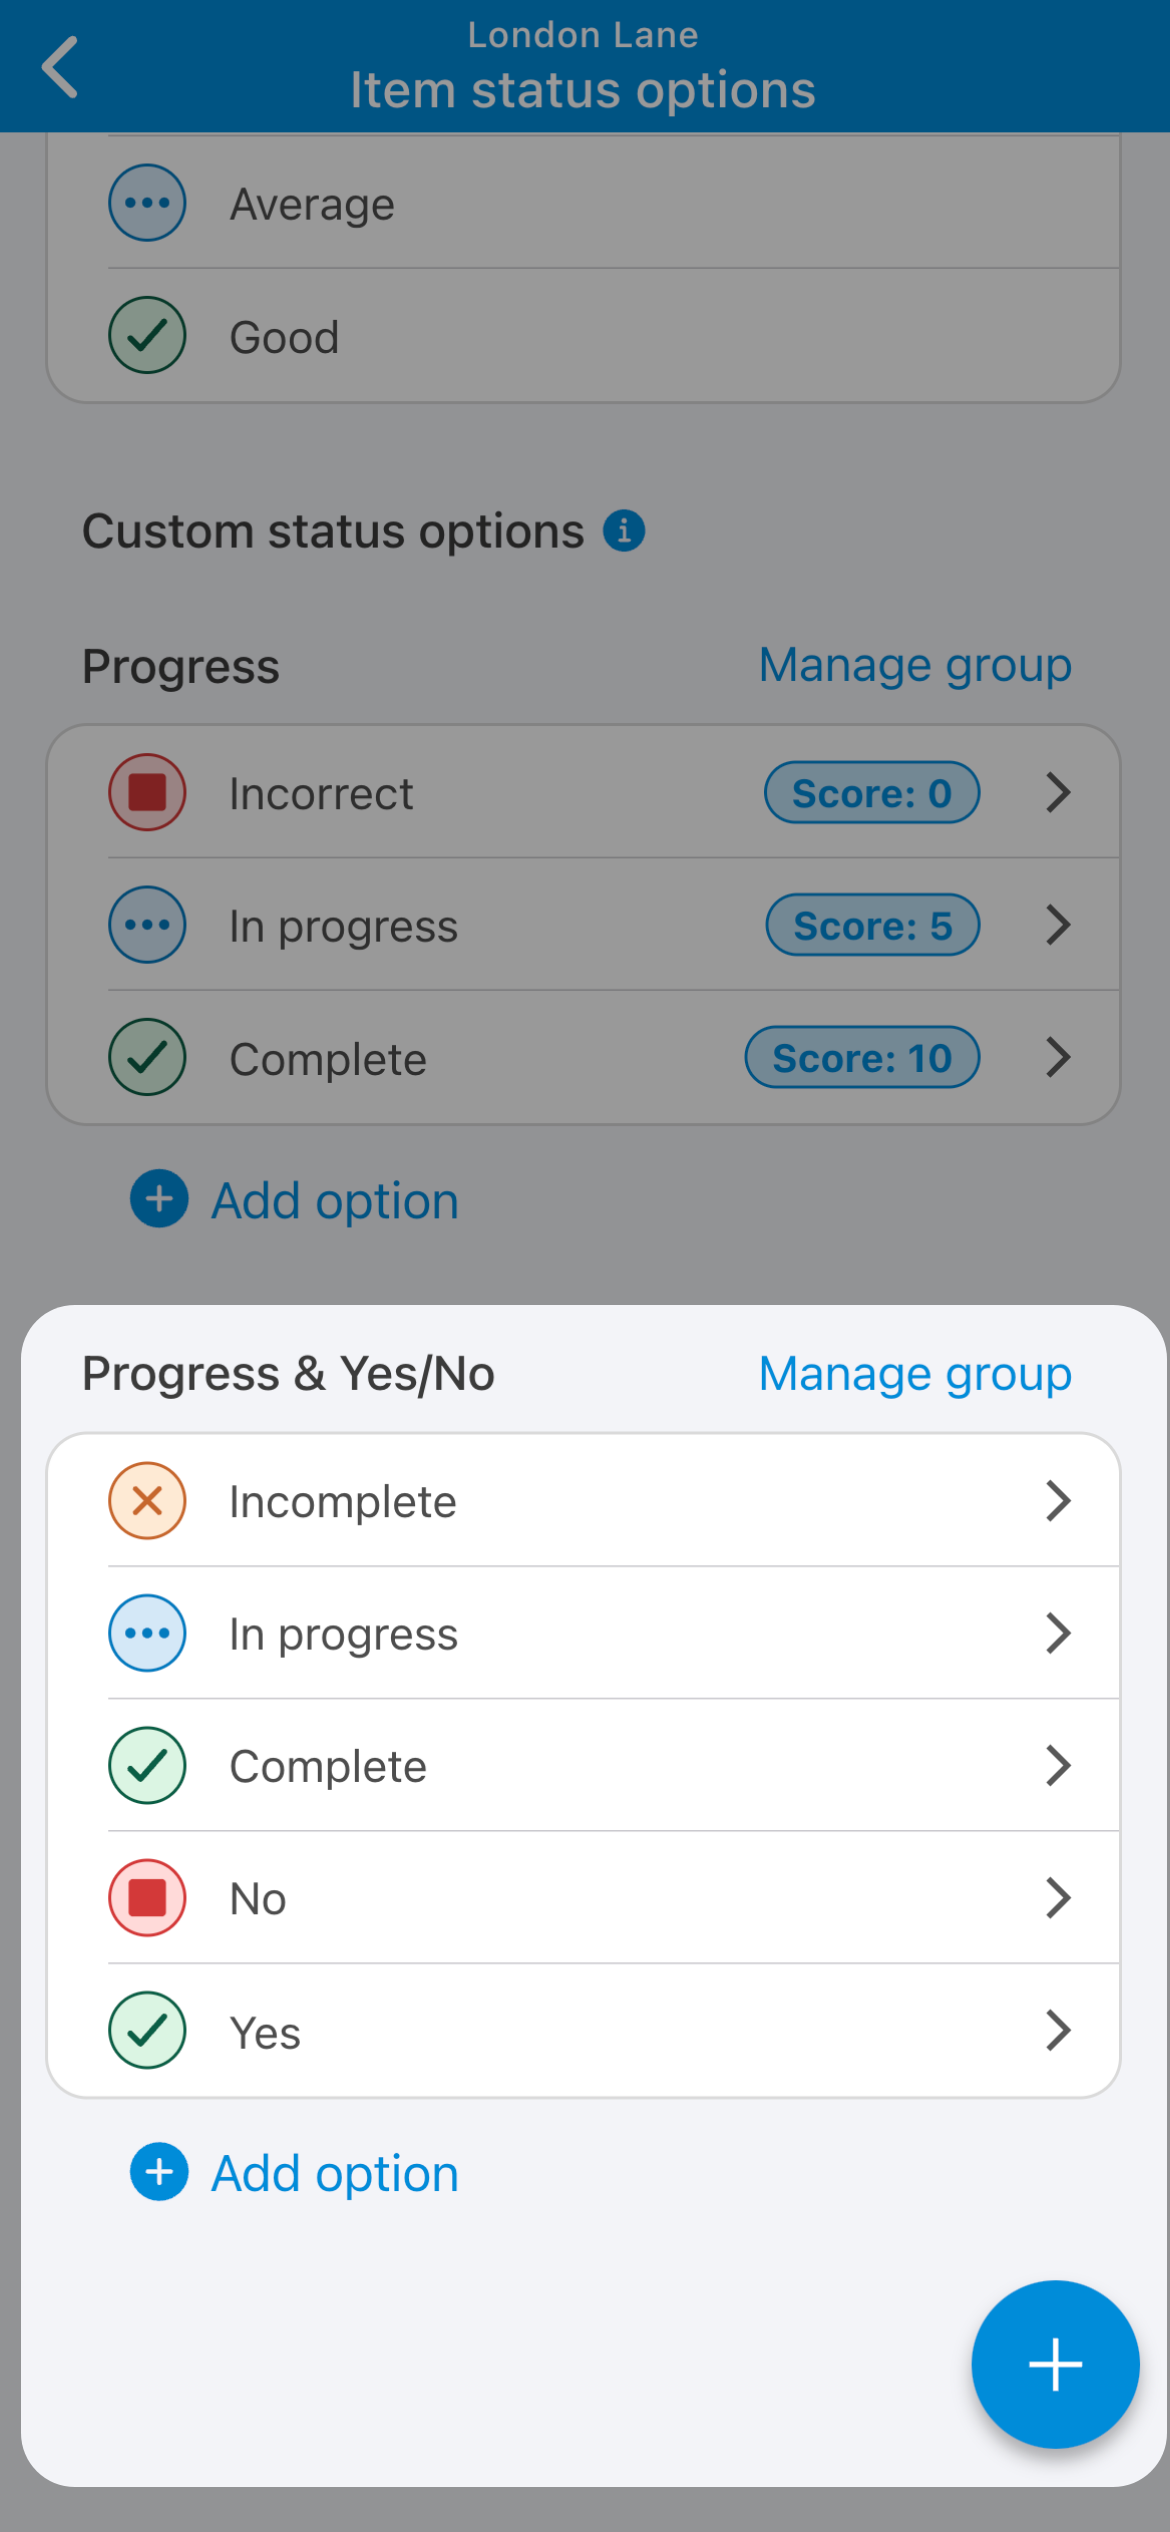Screen dimensions: 1170x2532
Task: Expand the Incorrect row chevron
Action: point(1058,792)
